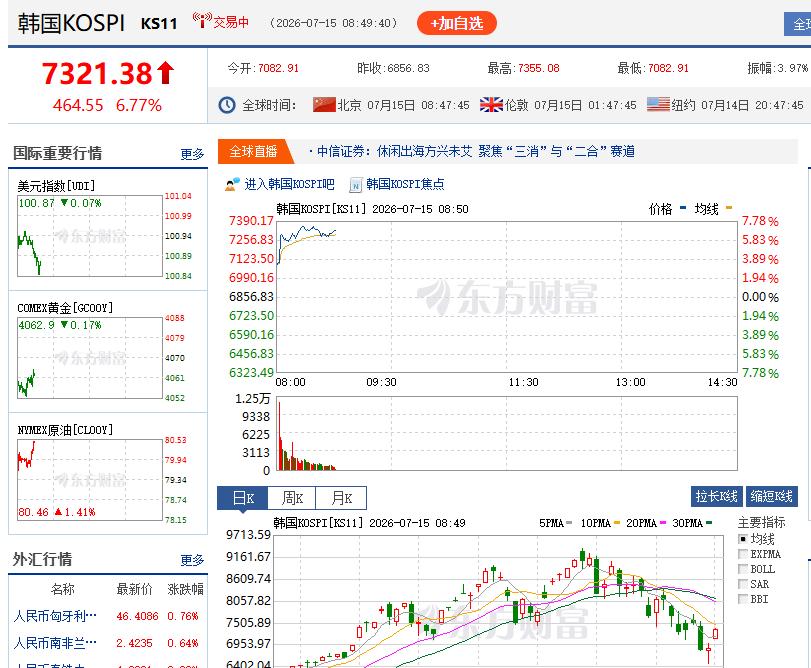
Task: Click the 昨收 6856.83 value
Action: 408,68
